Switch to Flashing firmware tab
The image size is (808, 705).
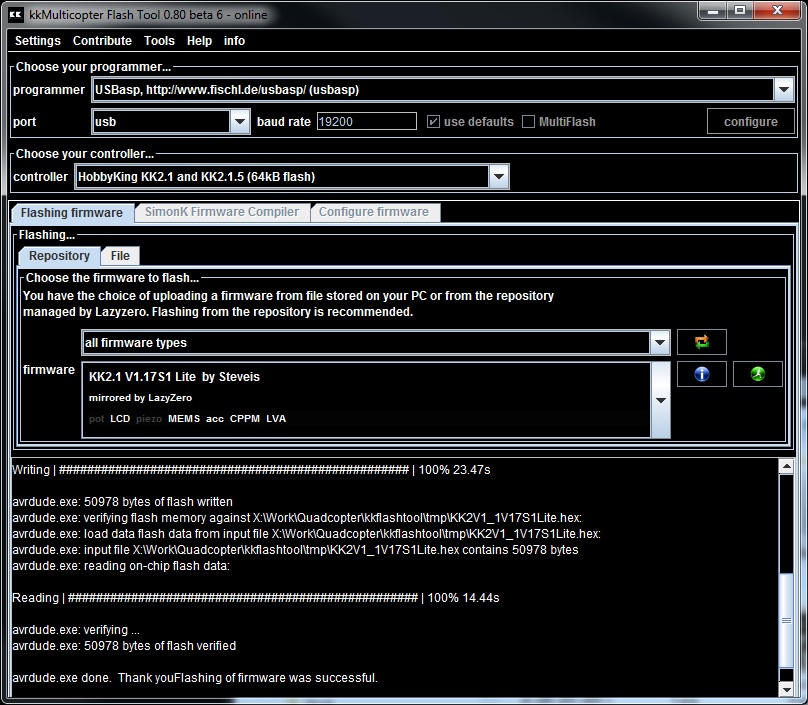coord(72,213)
